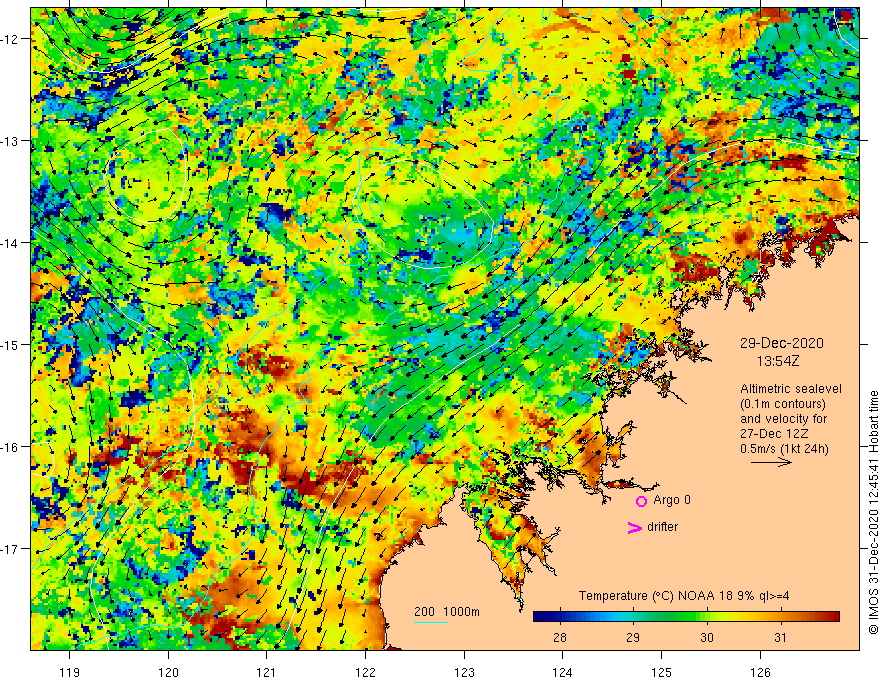Click the longitude label '120'
This screenshot has height=680, width=880.
(x=168, y=672)
